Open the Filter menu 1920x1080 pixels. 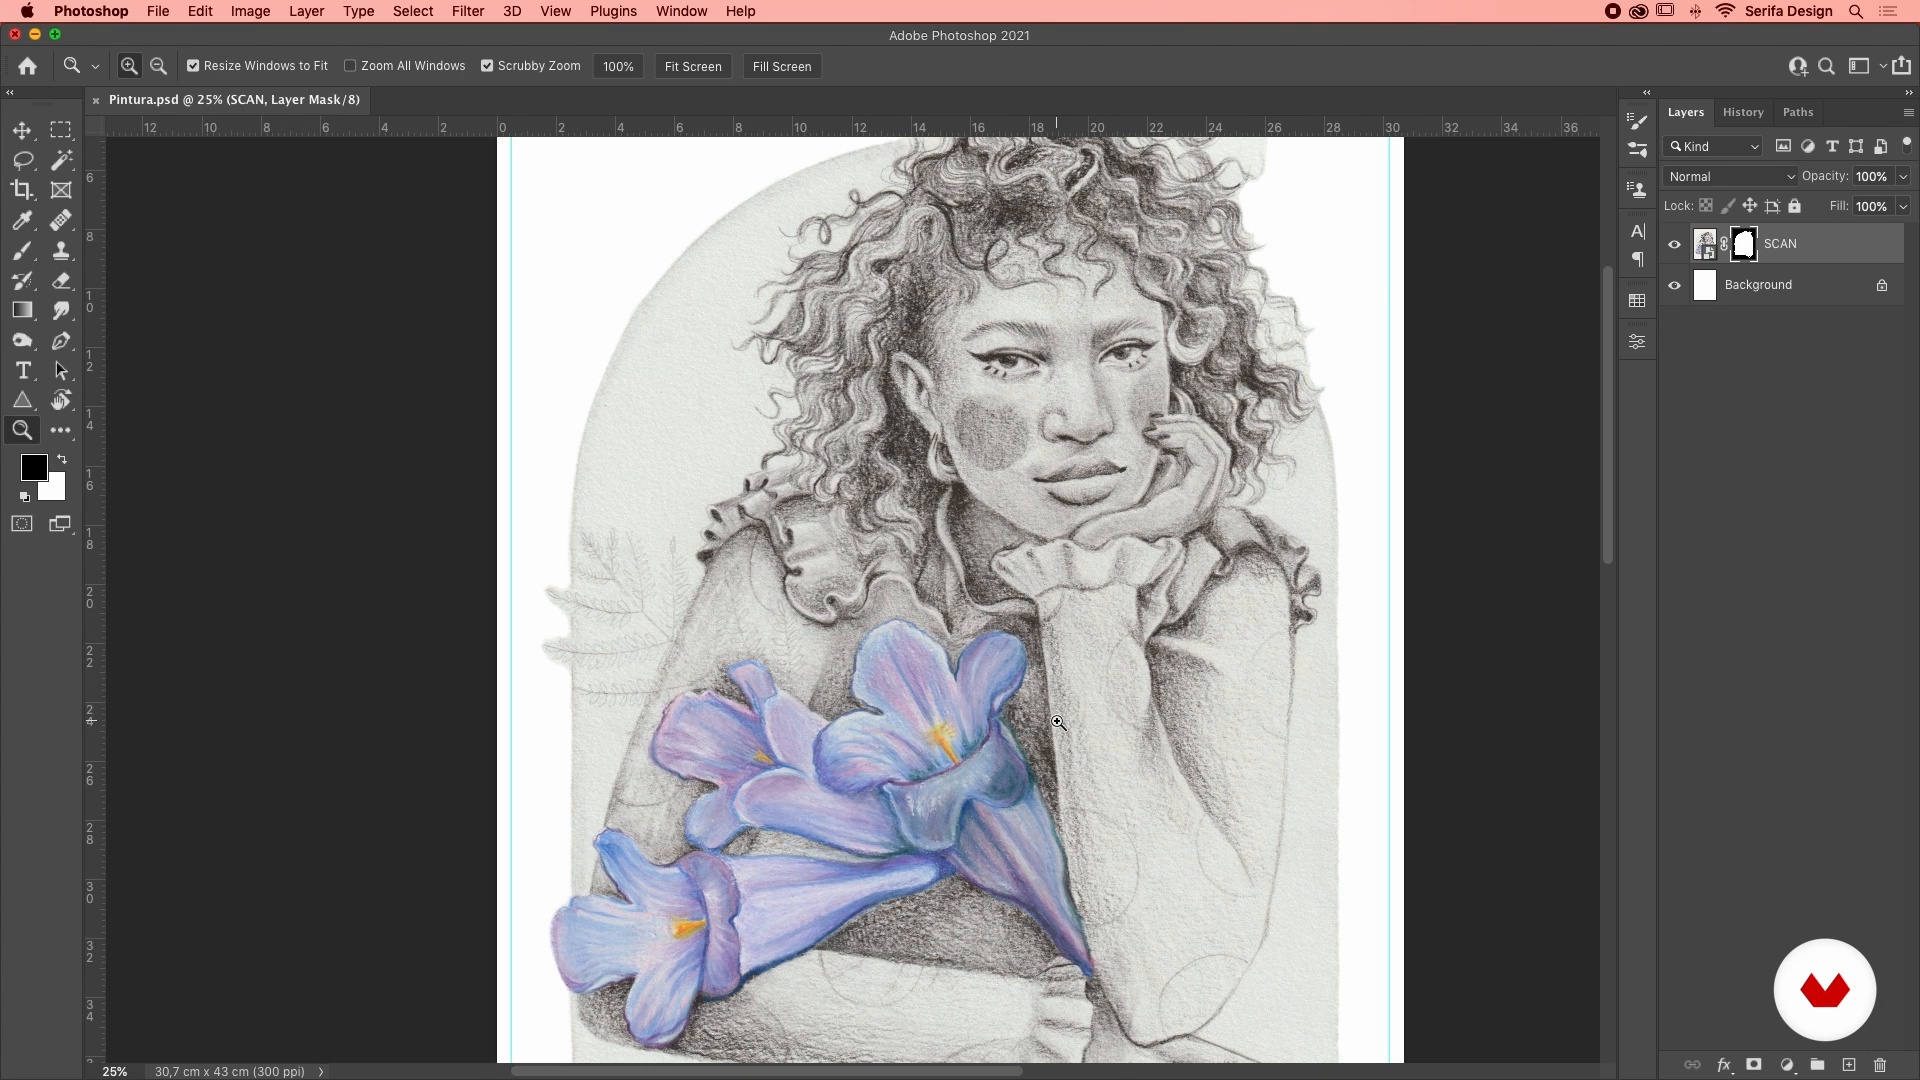[x=468, y=11]
